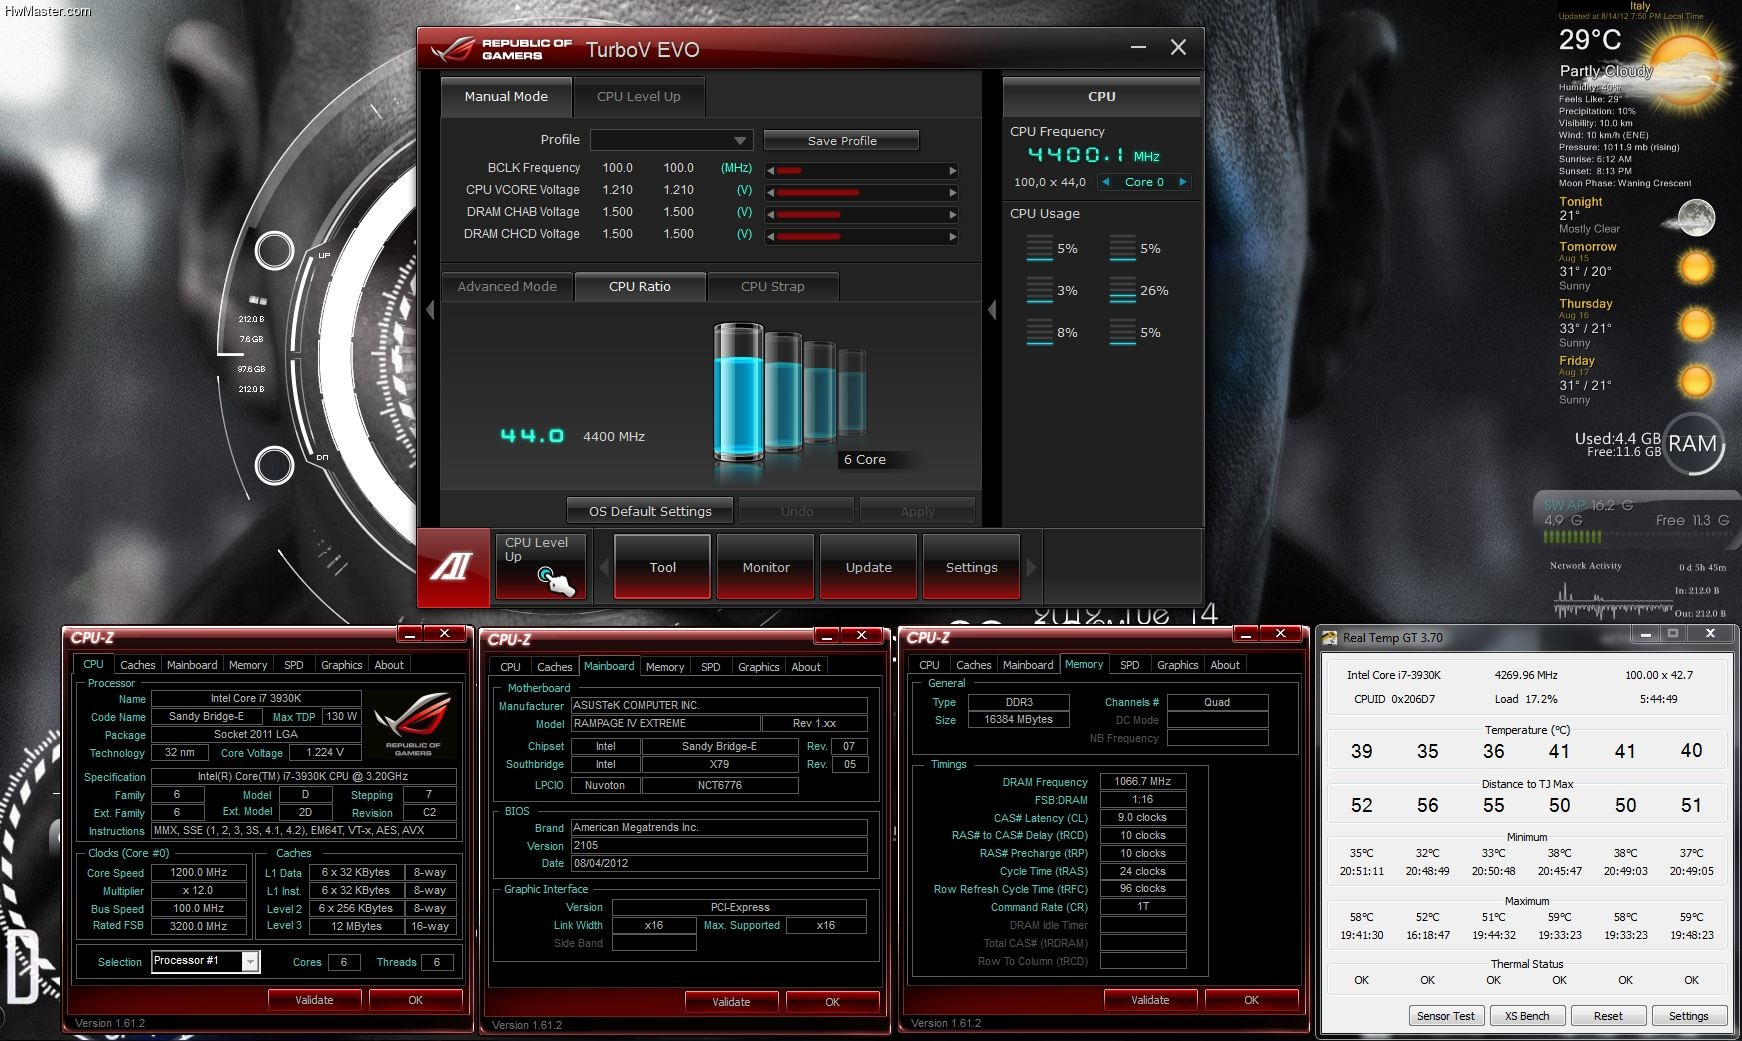This screenshot has width=1742, height=1041.
Task: Click the DN circle on desktop gadget
Action: (x=274, y=465)
